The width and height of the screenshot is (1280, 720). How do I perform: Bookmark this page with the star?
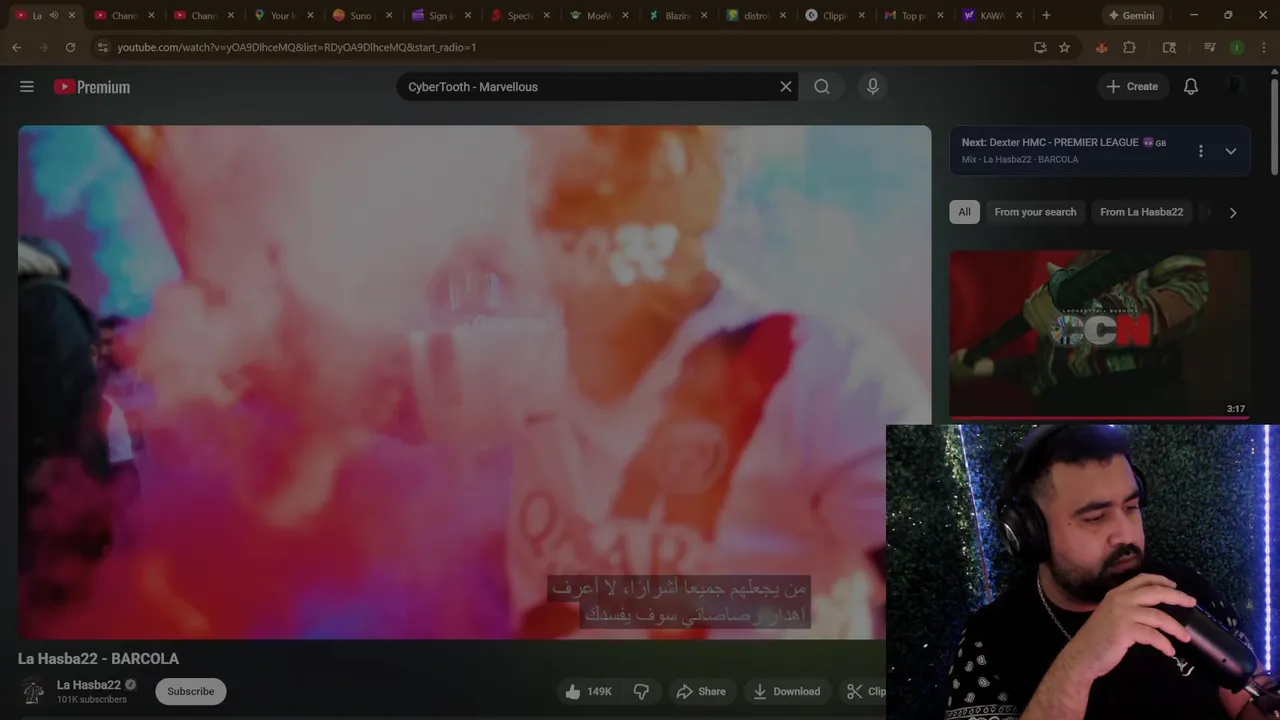[x=1064, y=47]
